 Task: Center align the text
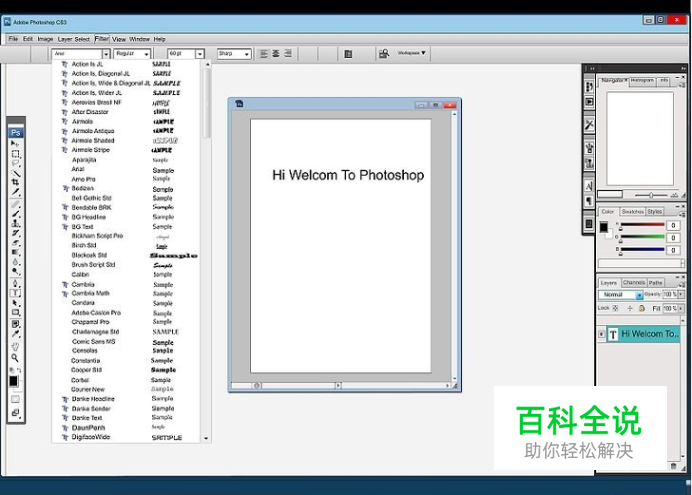276,54
